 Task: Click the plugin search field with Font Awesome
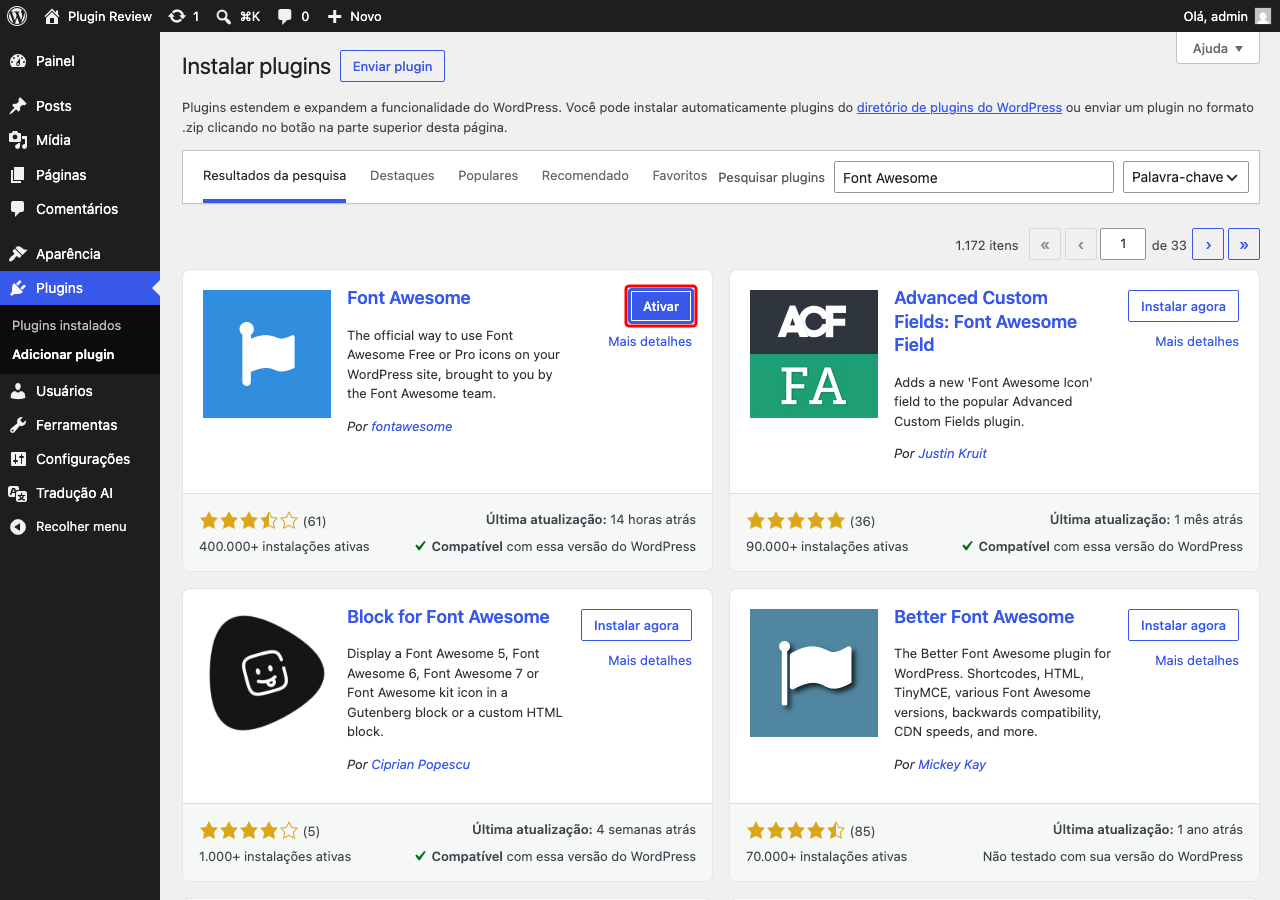pyautogui.click(x=973, y=177)
